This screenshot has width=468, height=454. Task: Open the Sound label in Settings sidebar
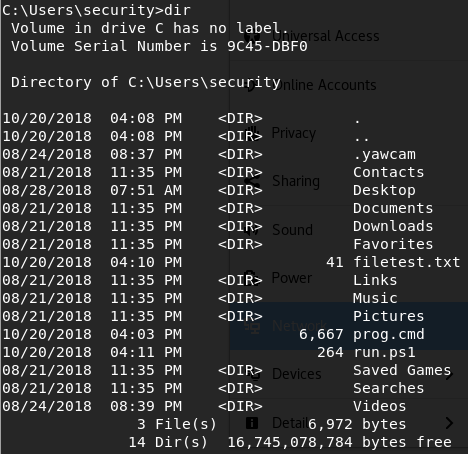click(x=292, y=230)
